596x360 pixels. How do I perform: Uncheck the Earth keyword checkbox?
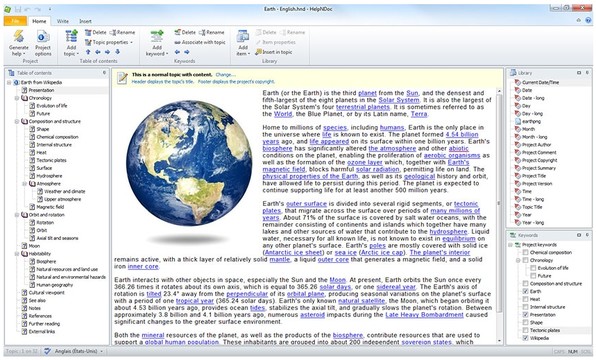[525, 292]
